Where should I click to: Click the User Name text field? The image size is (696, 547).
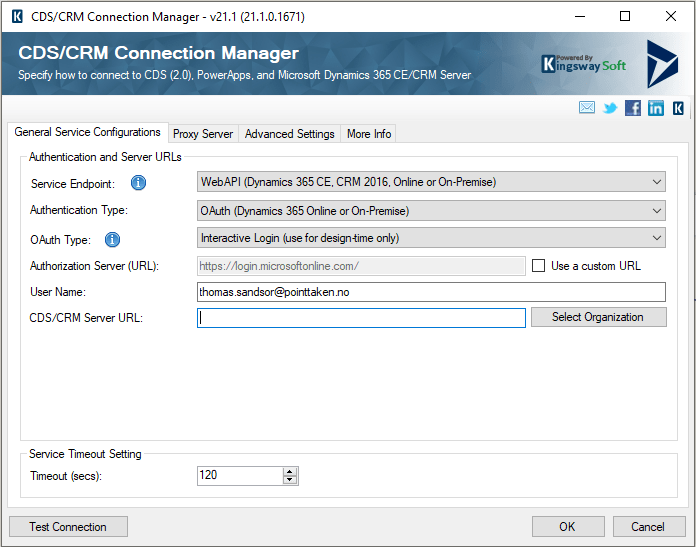(x=431, y=292)
